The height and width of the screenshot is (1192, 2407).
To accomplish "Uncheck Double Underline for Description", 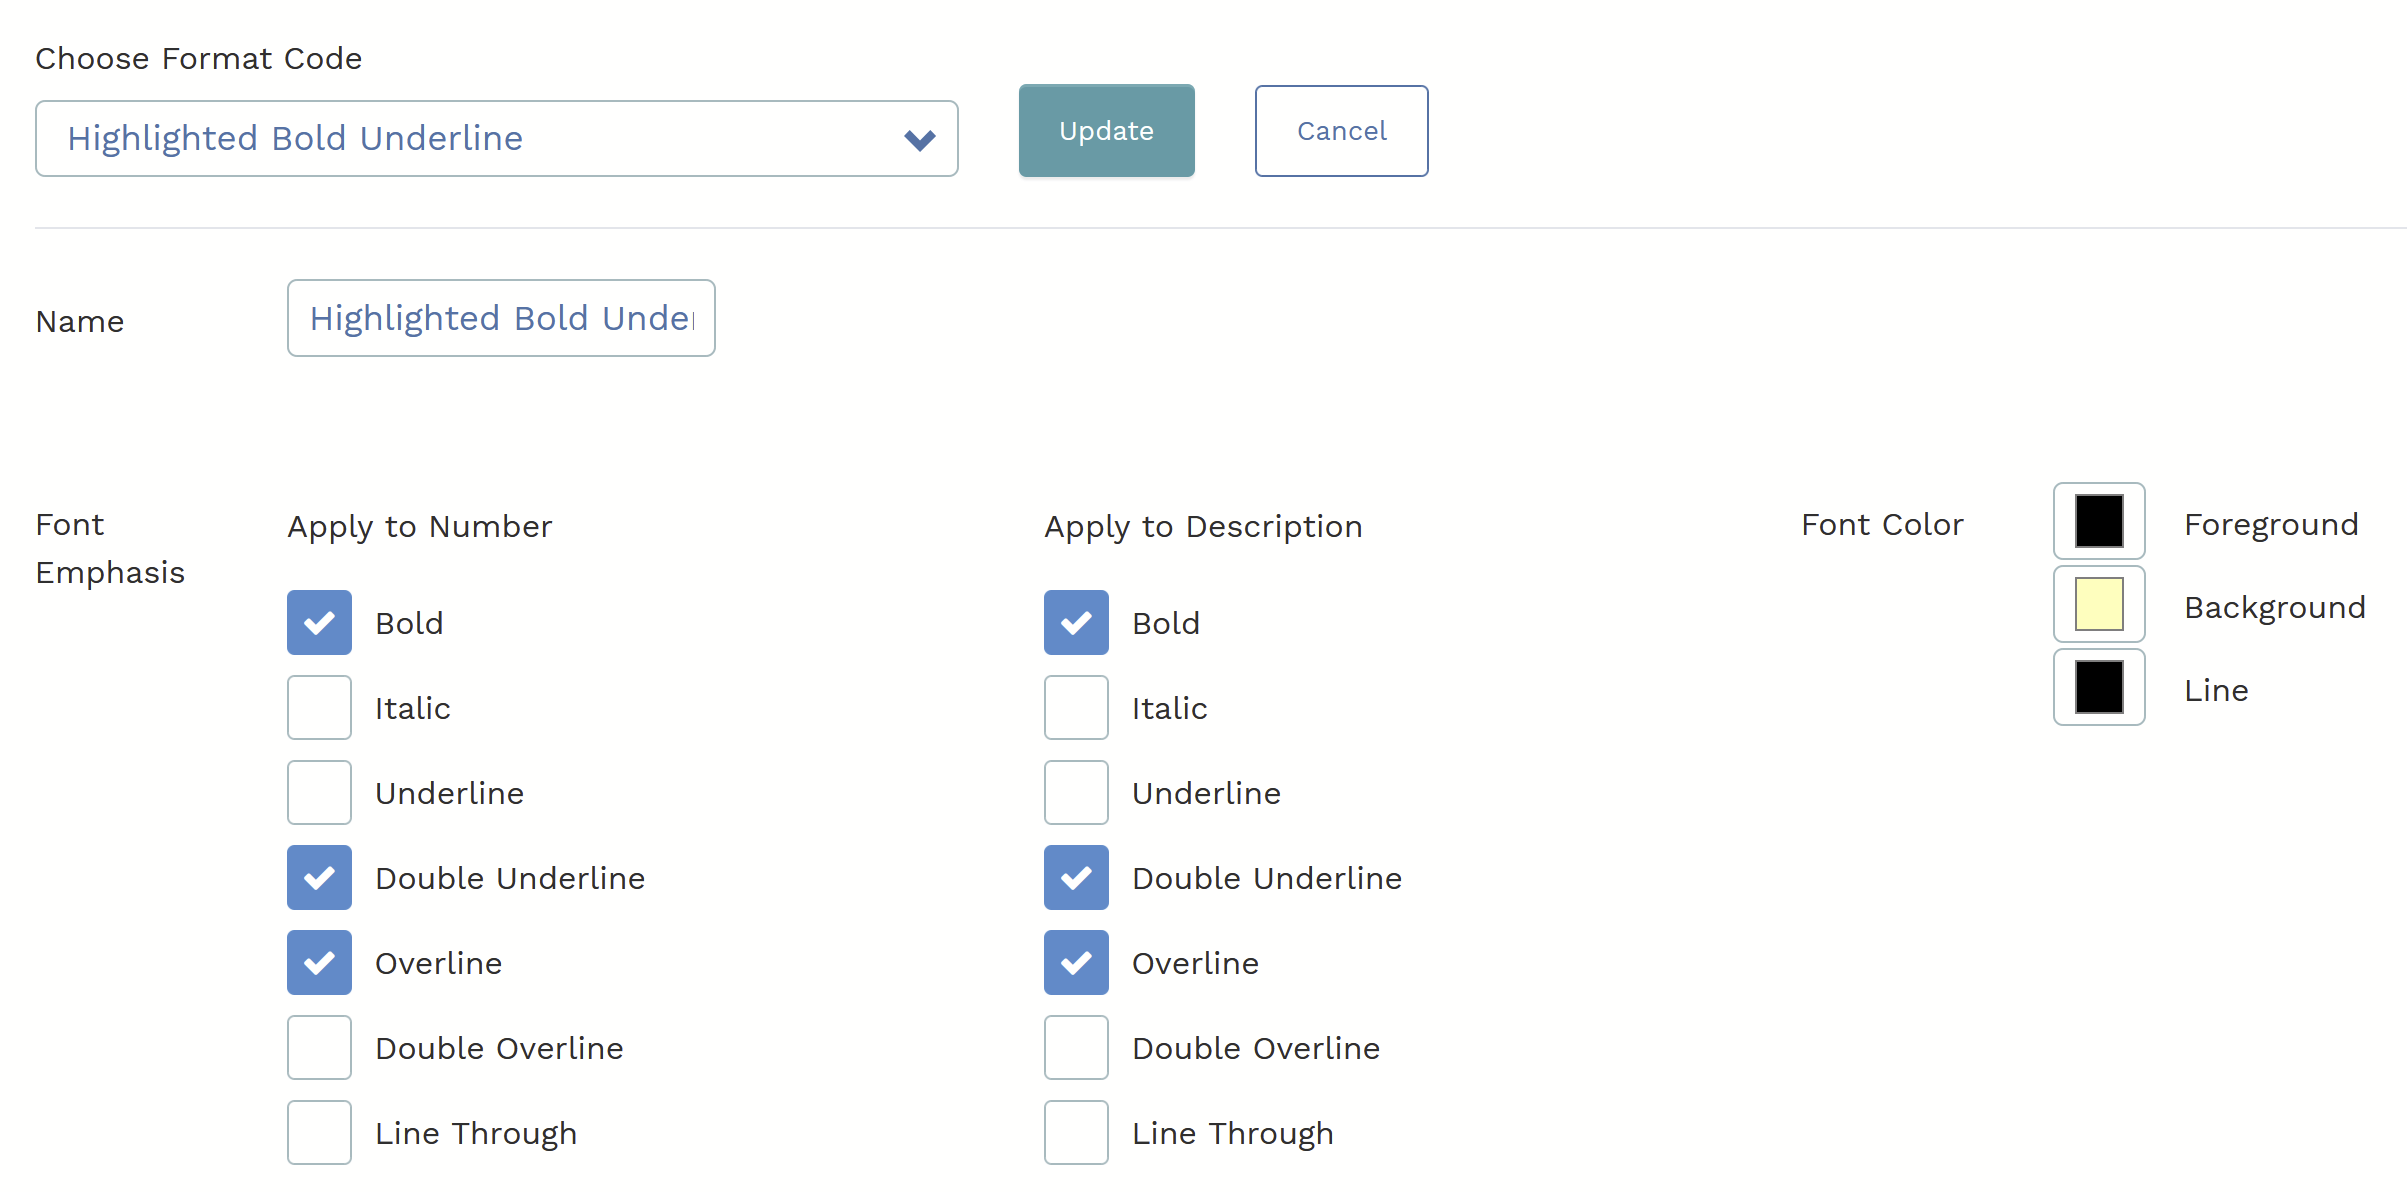I will click(x=1076, y=878).
